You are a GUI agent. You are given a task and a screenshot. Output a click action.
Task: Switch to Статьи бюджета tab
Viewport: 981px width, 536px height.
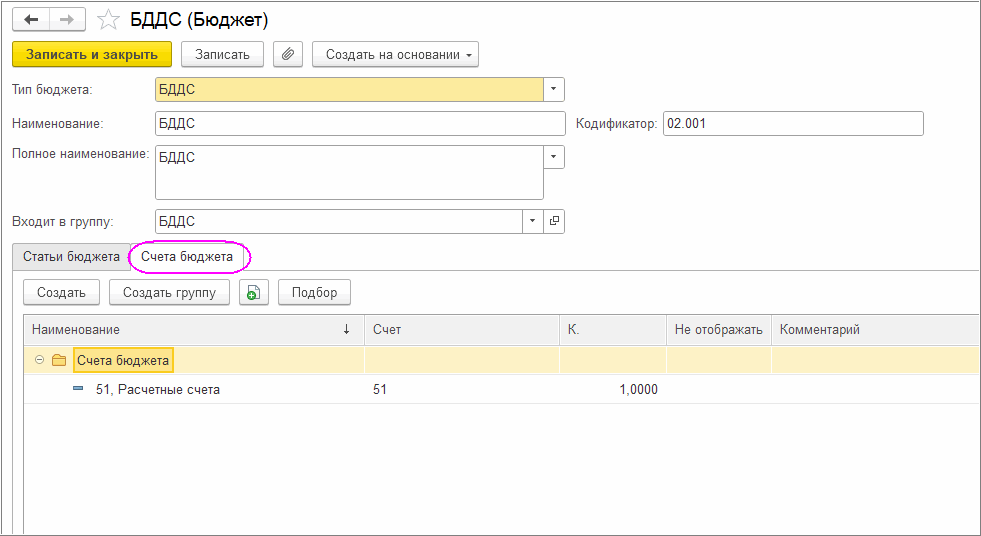click(x=71, y=257)
